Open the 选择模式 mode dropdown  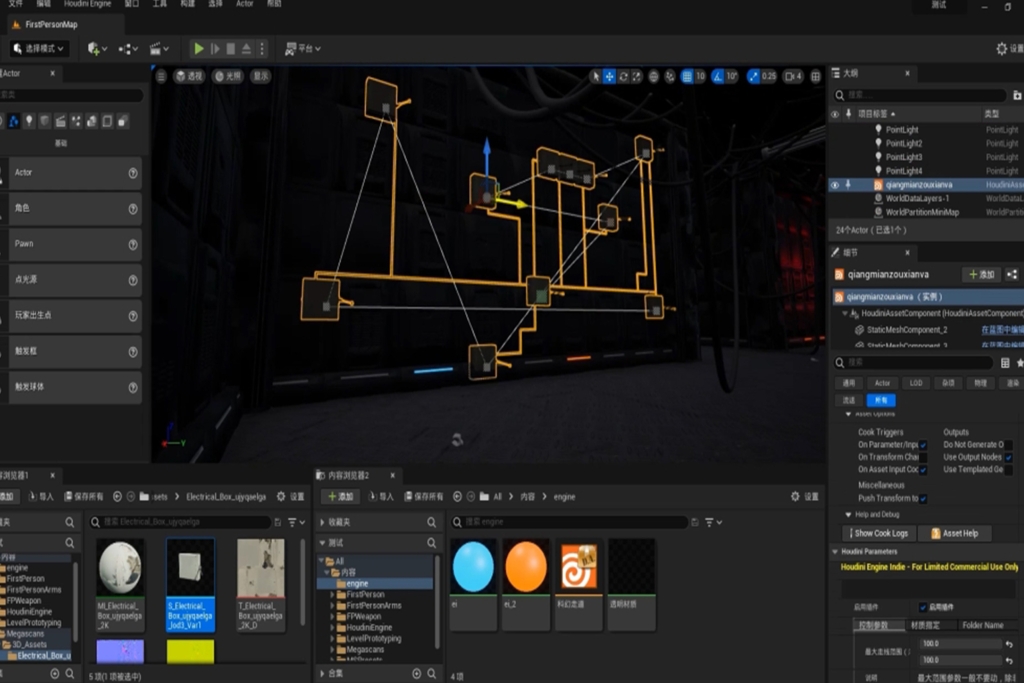coord(42,46)
